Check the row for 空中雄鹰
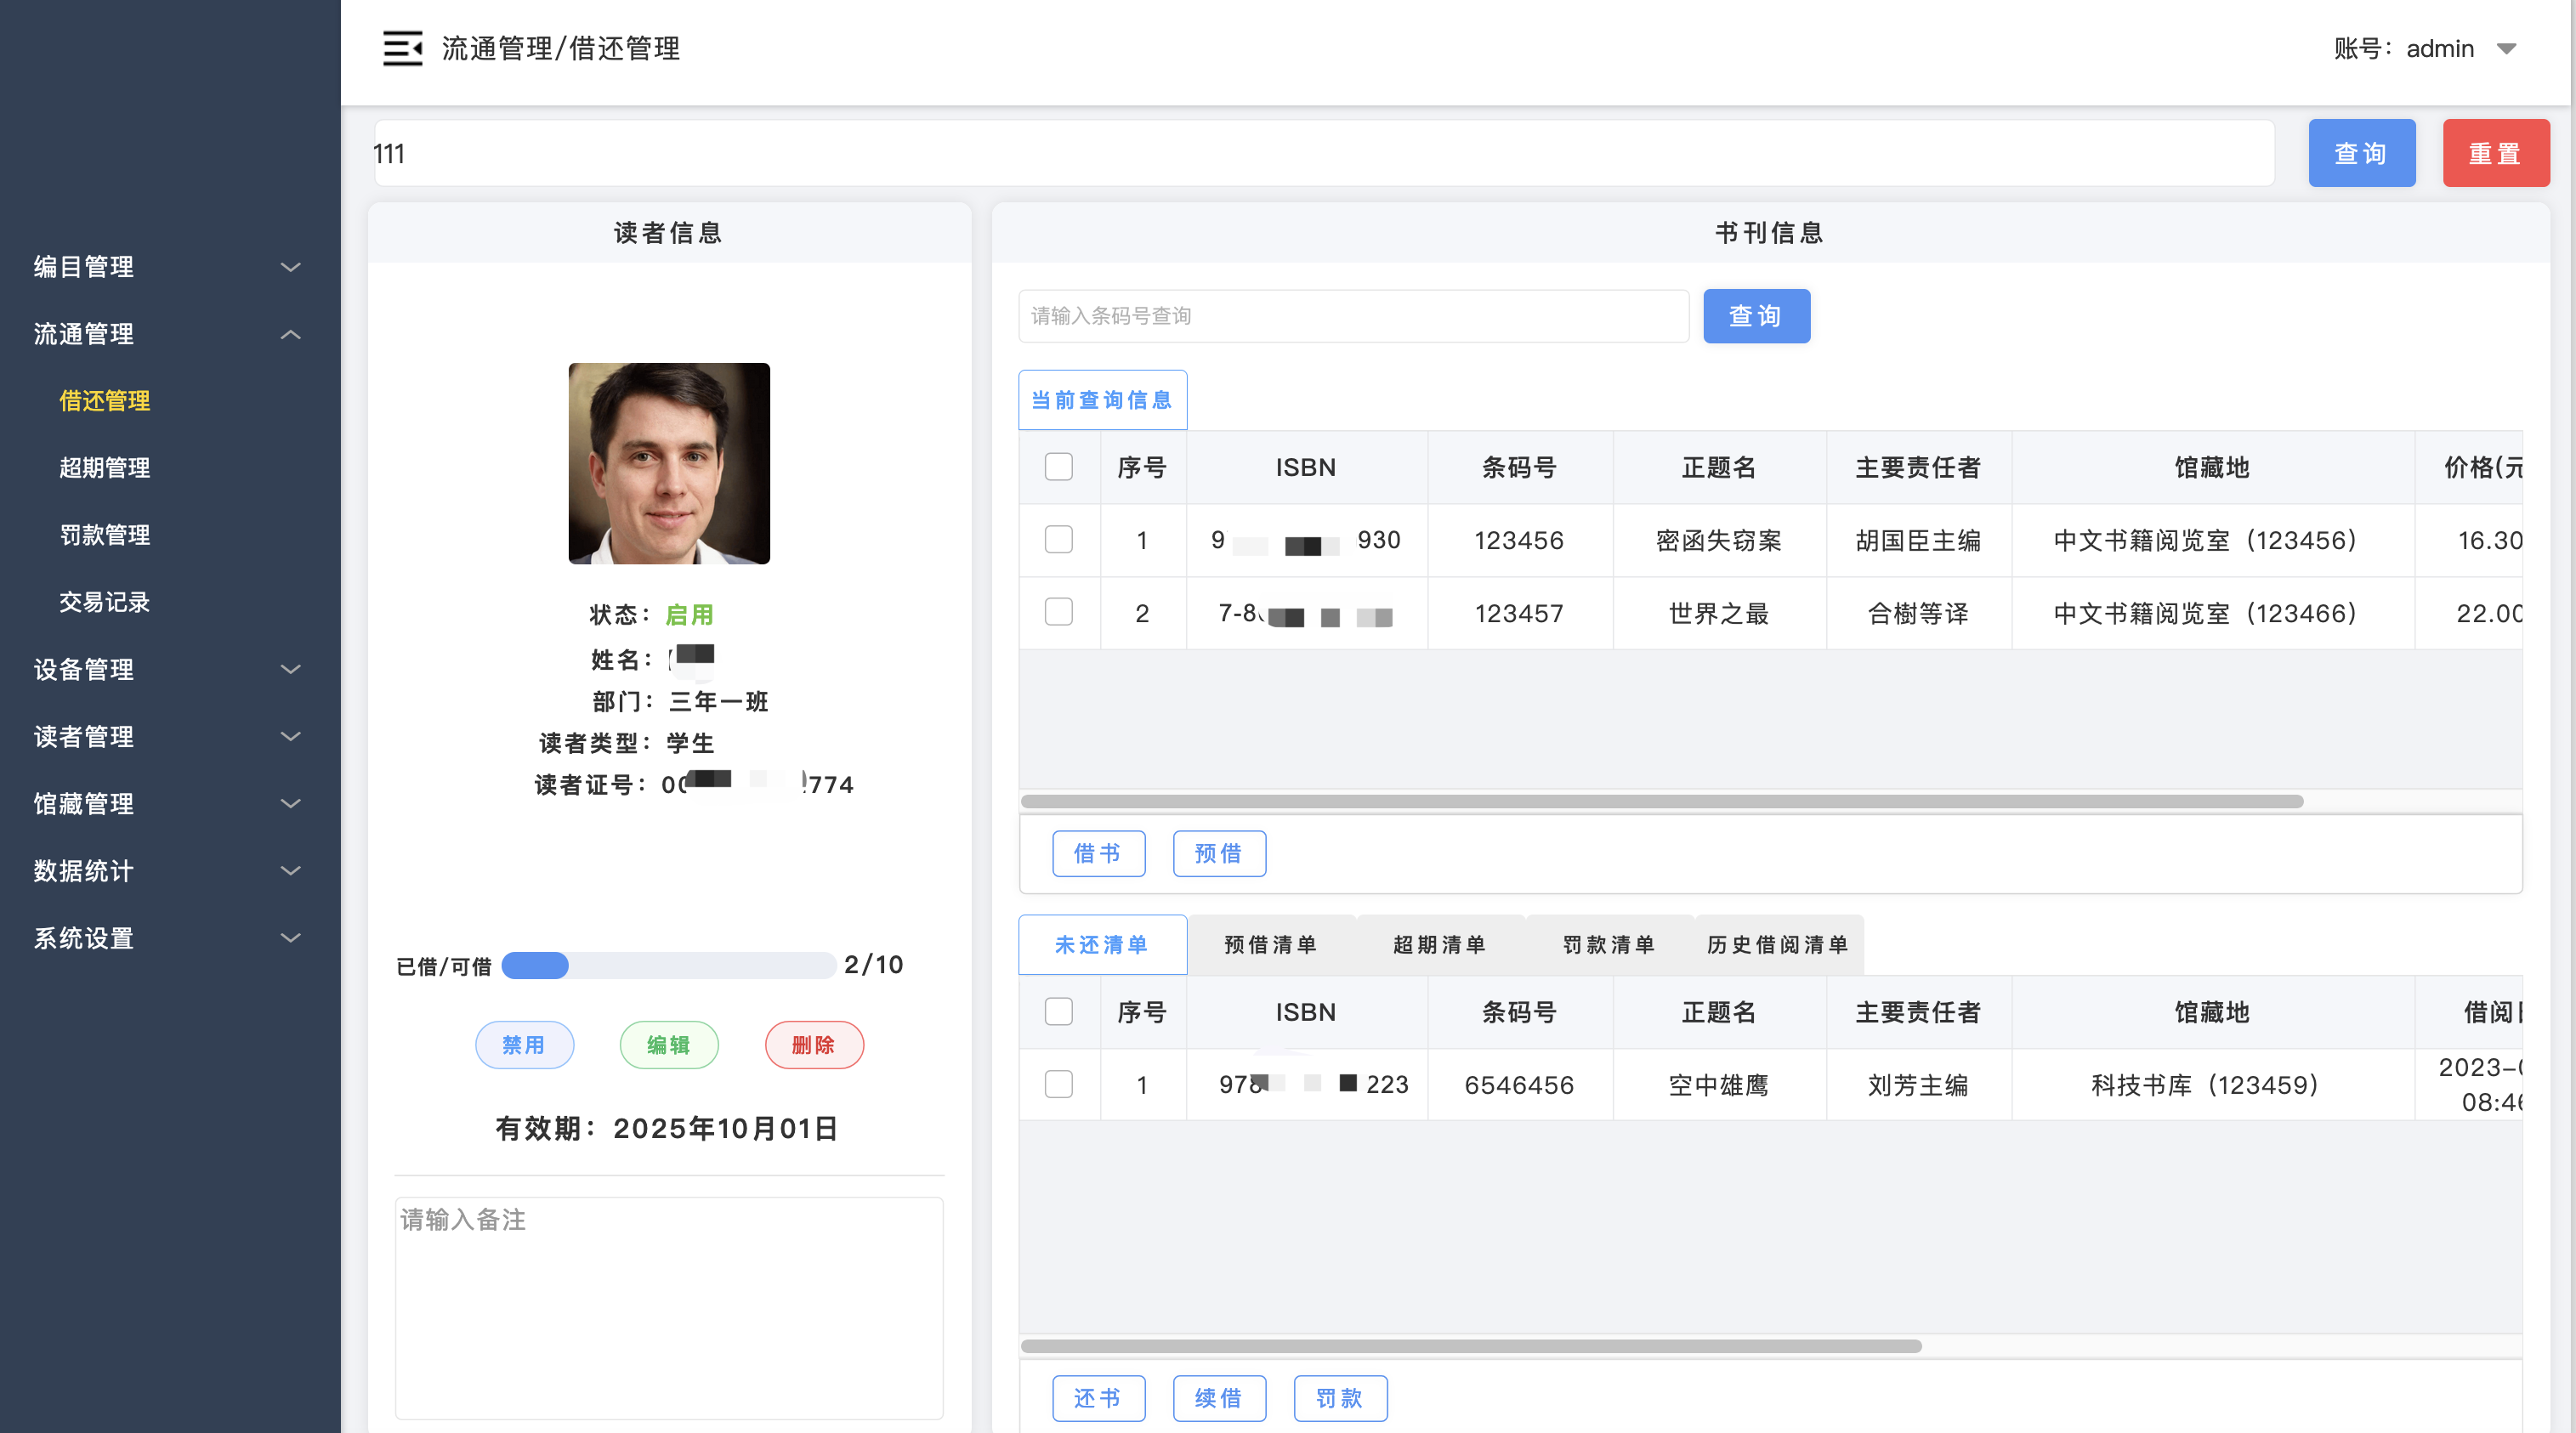 coord(1058,1084)
